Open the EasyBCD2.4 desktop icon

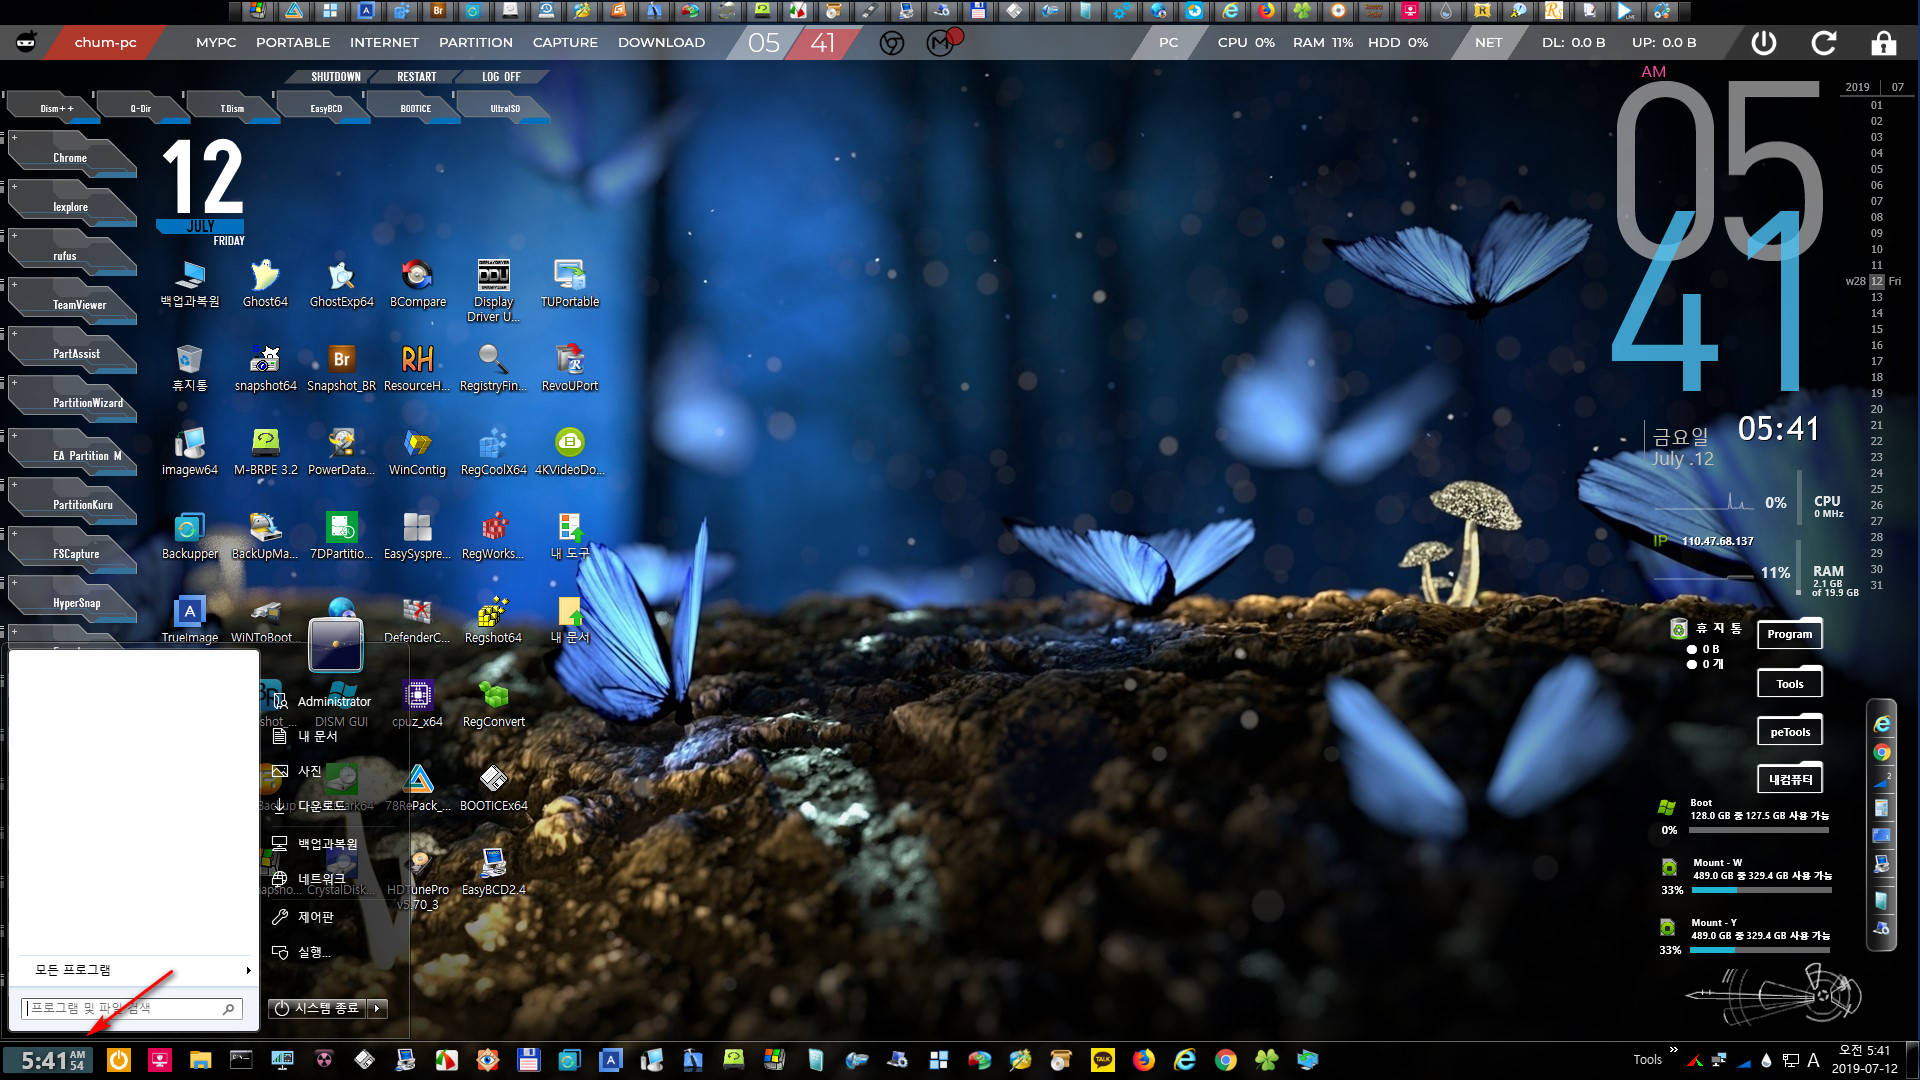[x=493, y=872]
